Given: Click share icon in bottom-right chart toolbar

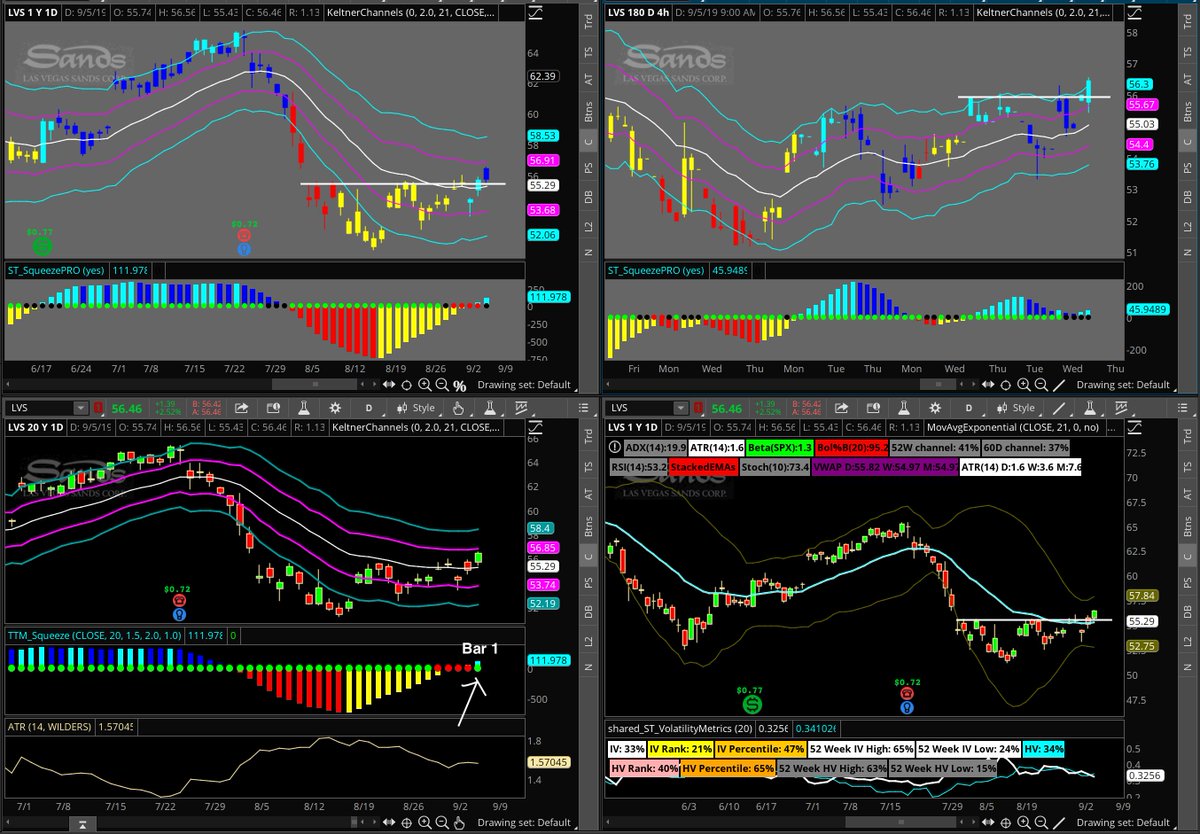Looking at the screenshot, I should pos(841,408).
